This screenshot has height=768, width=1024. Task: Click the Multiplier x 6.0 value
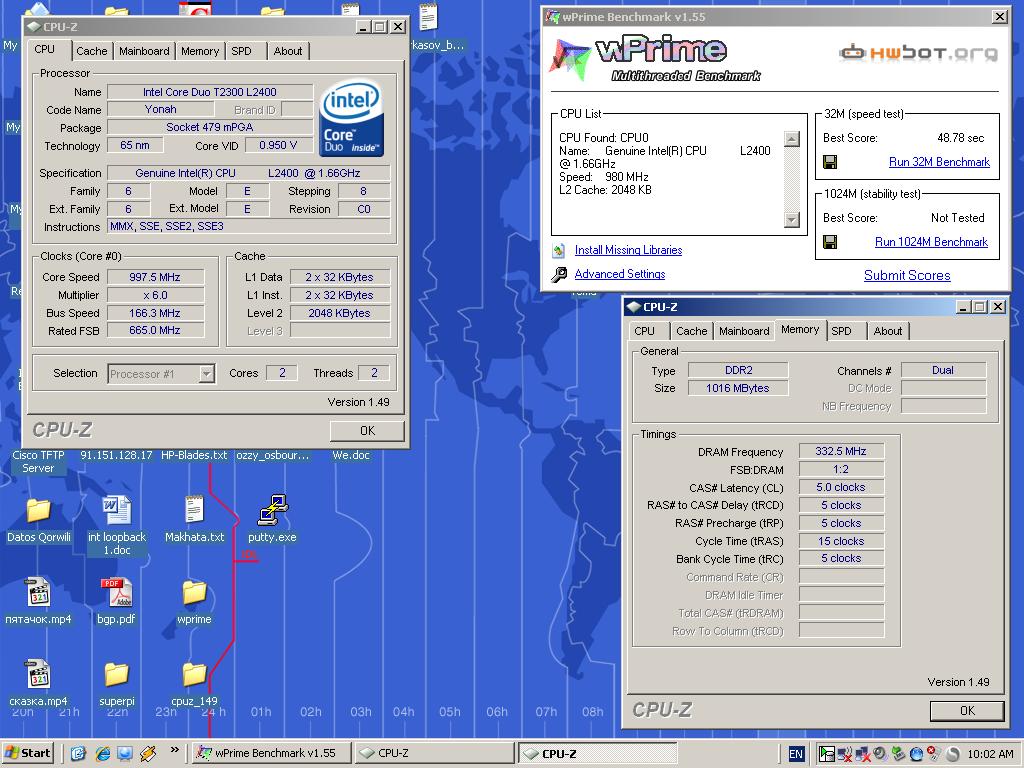[155, 295]
